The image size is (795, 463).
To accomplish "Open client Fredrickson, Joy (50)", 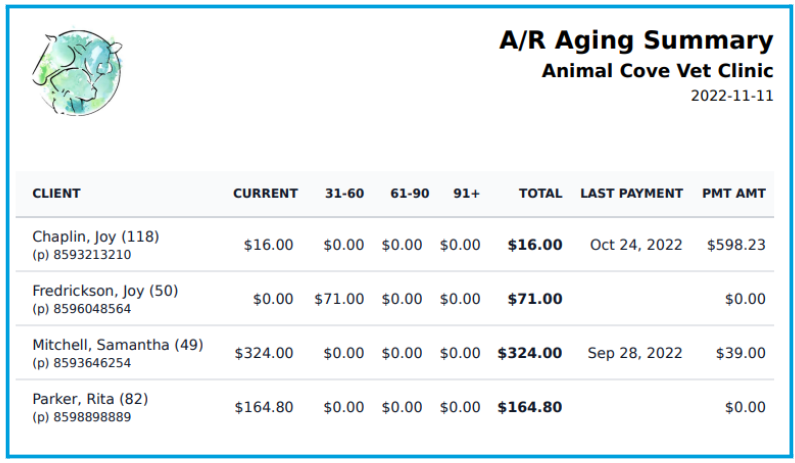I will coord(105,291).
